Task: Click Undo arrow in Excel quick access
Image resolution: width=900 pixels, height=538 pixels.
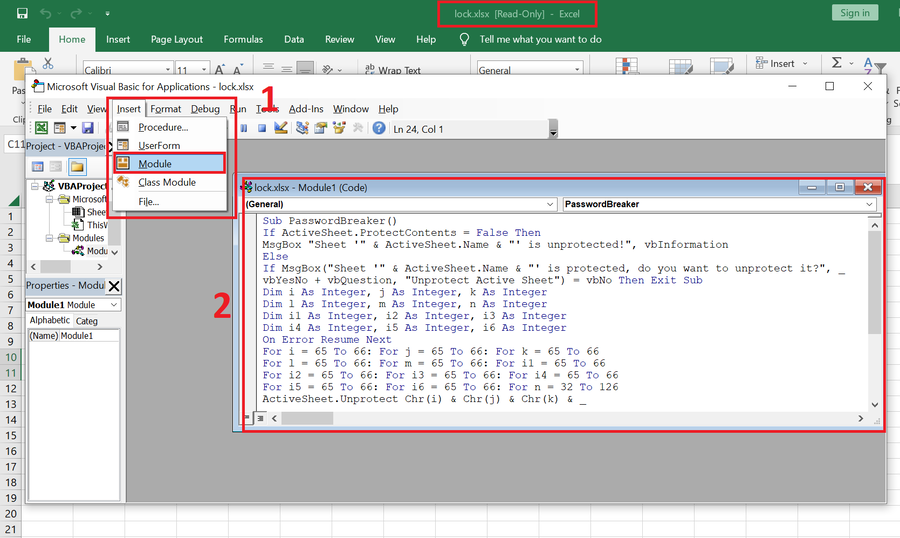Action: pos(45,13)
